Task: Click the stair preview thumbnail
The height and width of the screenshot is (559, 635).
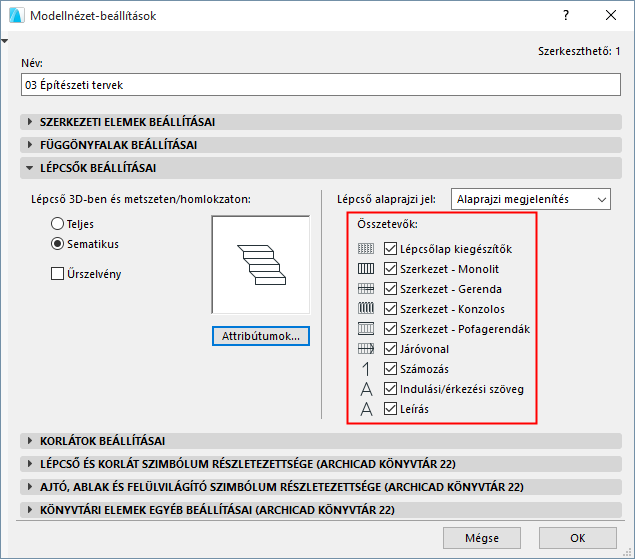Action: [x=261, y=265]
